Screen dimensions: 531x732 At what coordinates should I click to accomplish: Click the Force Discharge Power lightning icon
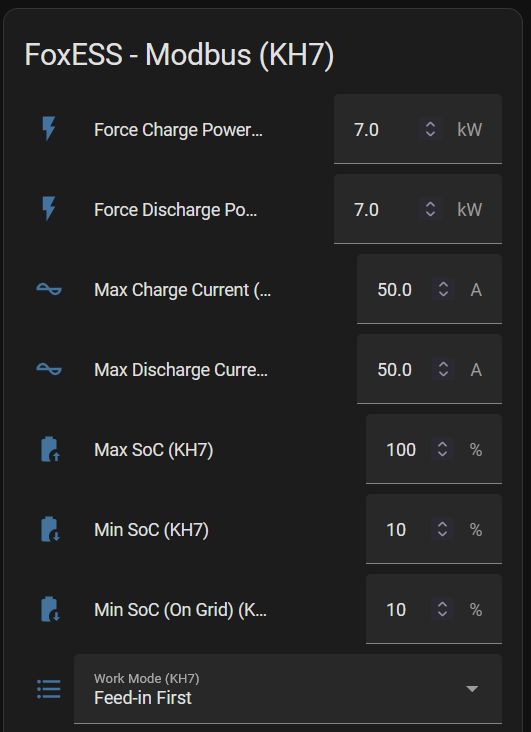tap(49, 209)
